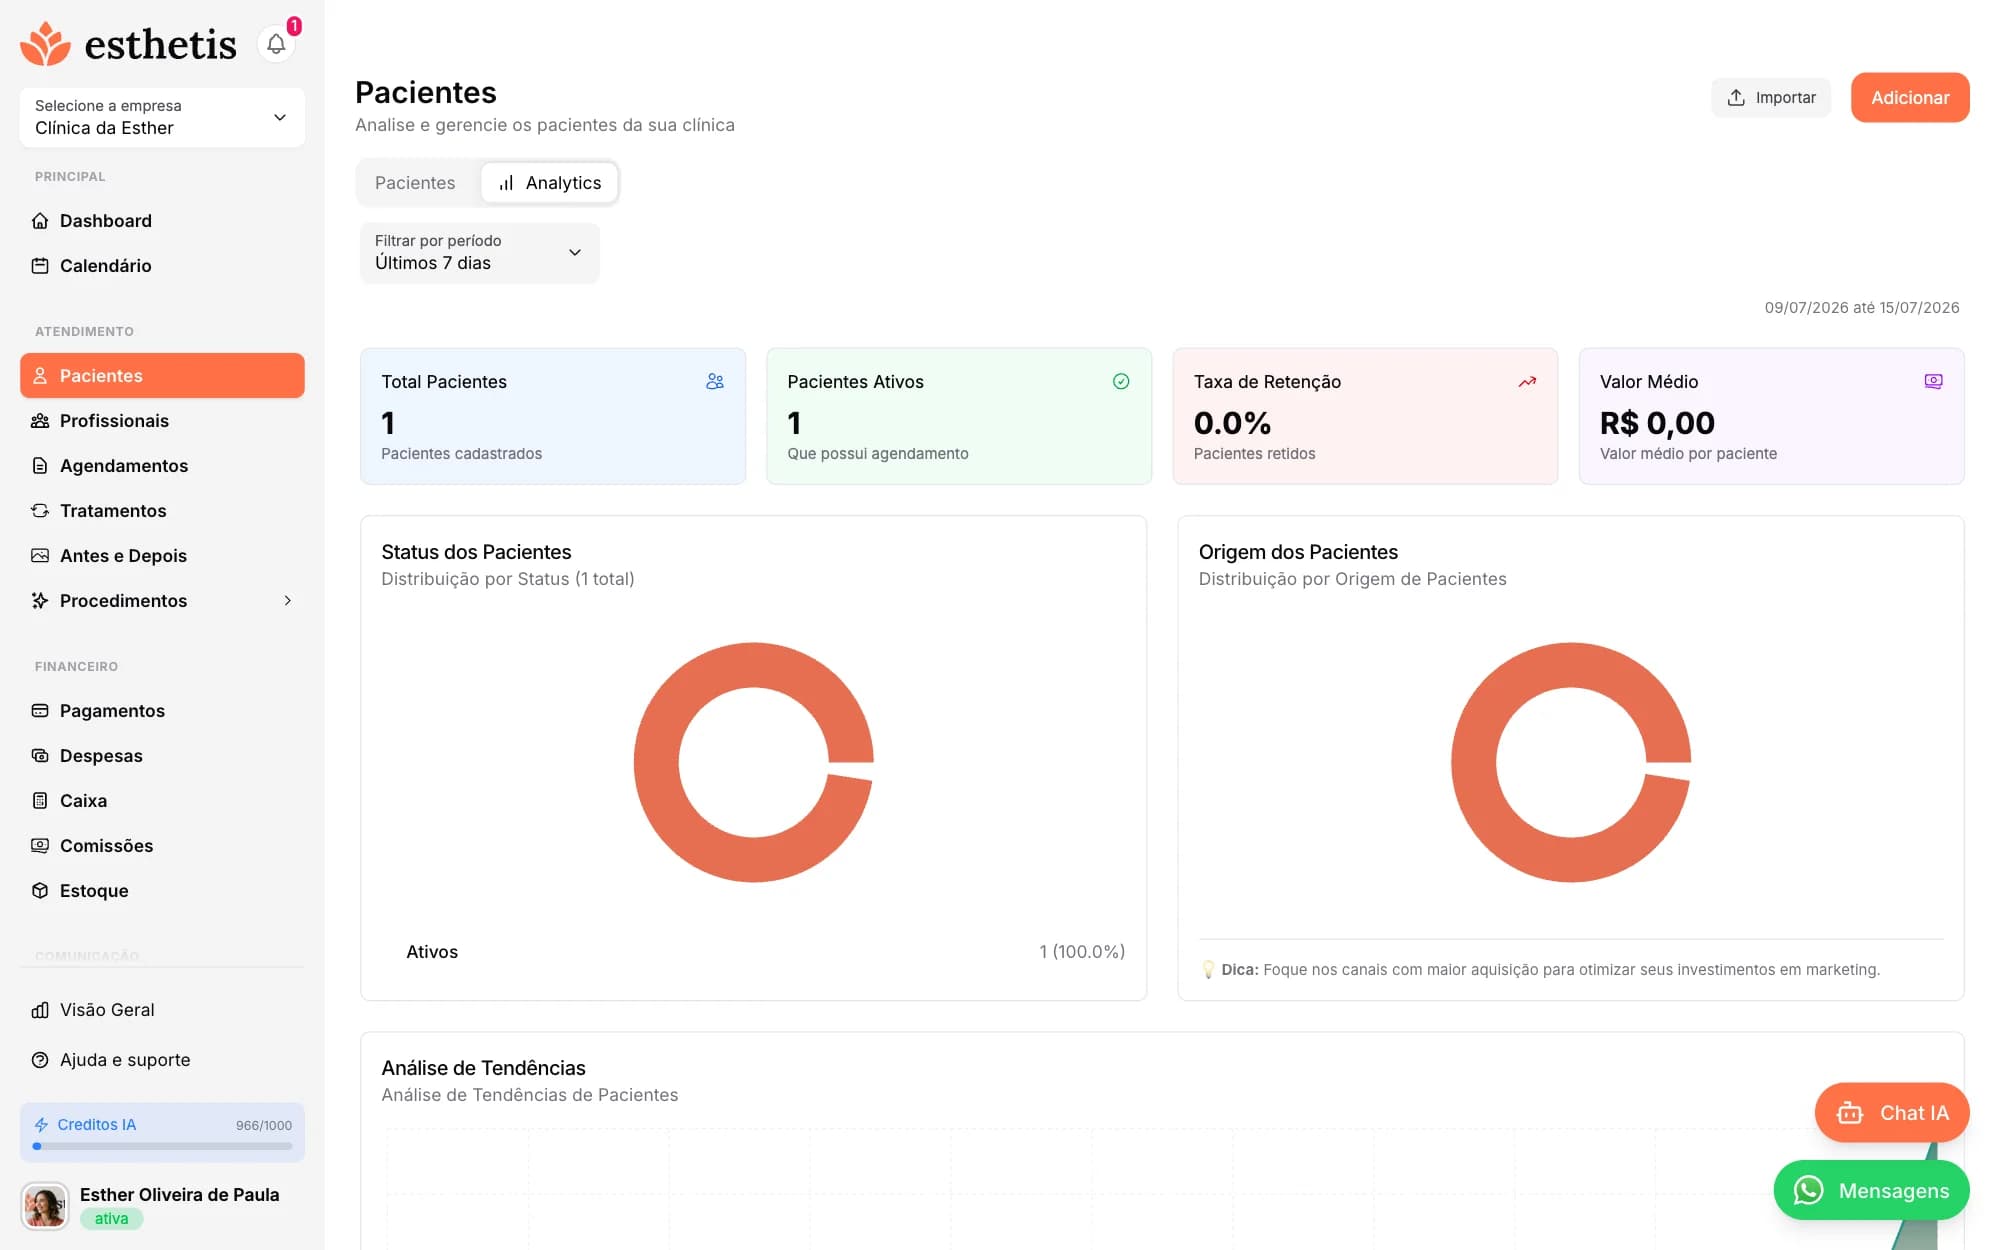This screenshot has width=2000, height=1250.
Task: Click the Dica marketing tip text
Action: click(1540, 970)
